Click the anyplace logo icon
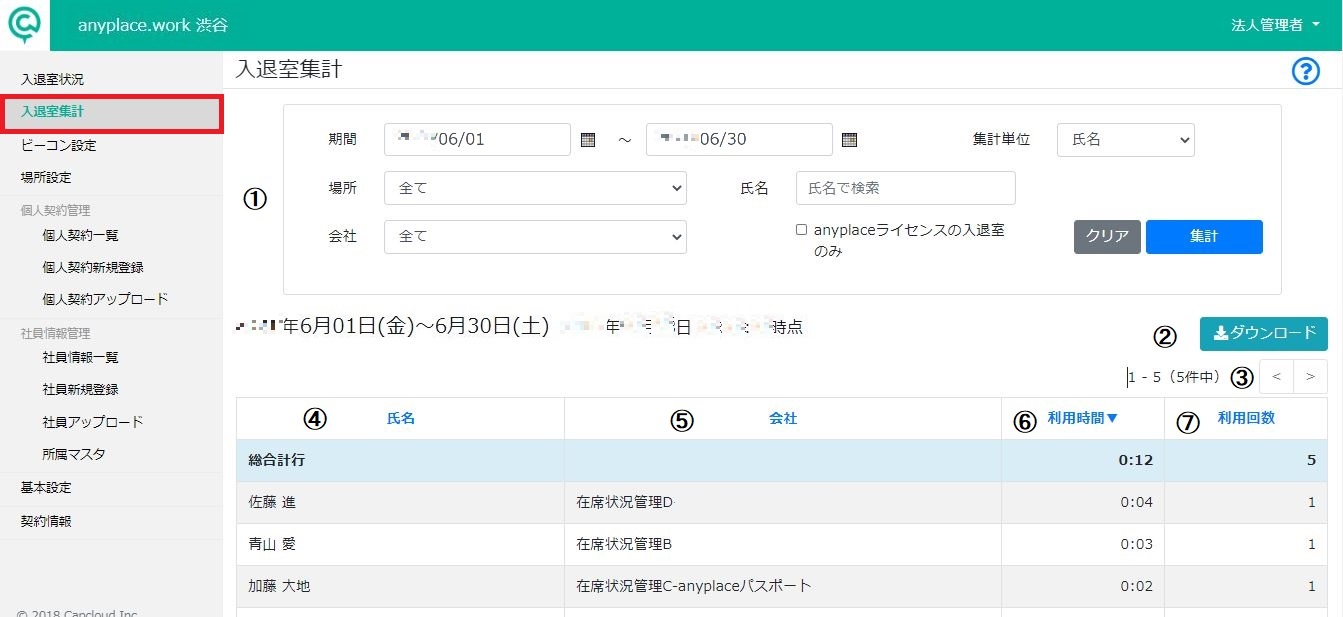The width and height of the screenshot is (1343, 617). tap(24, 25)
